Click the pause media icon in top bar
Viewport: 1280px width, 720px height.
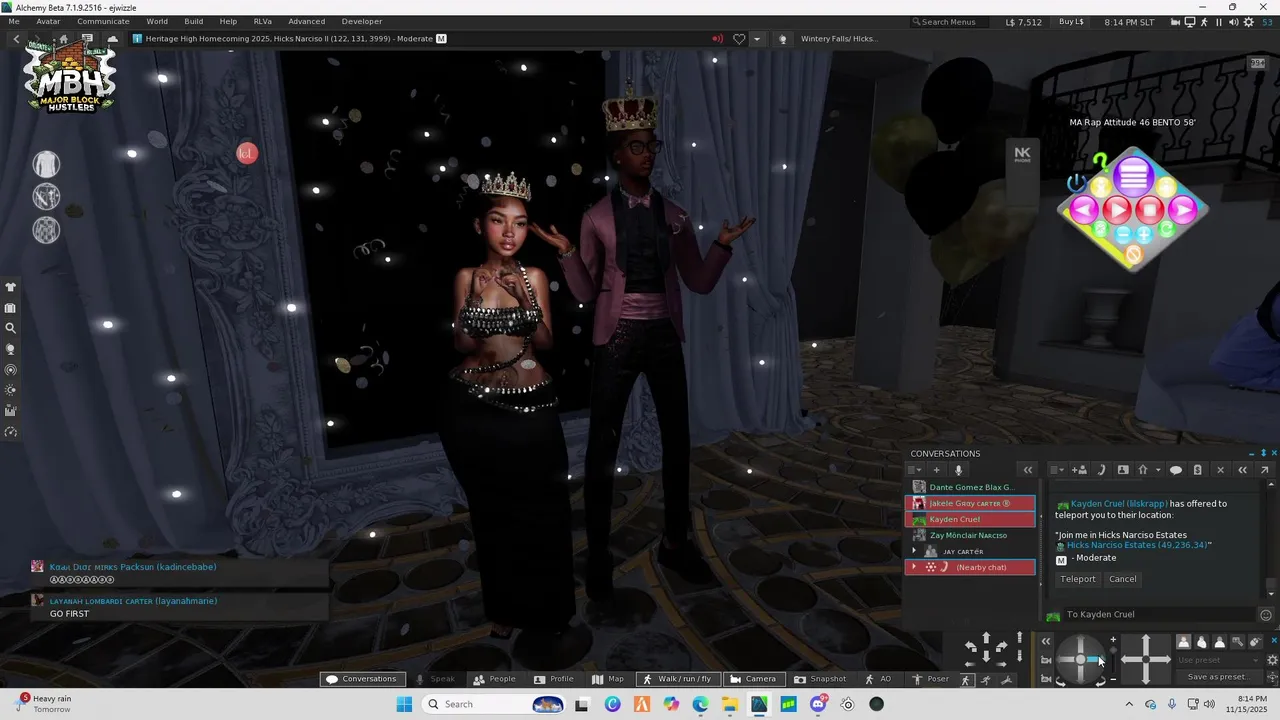coord(1219,22)
